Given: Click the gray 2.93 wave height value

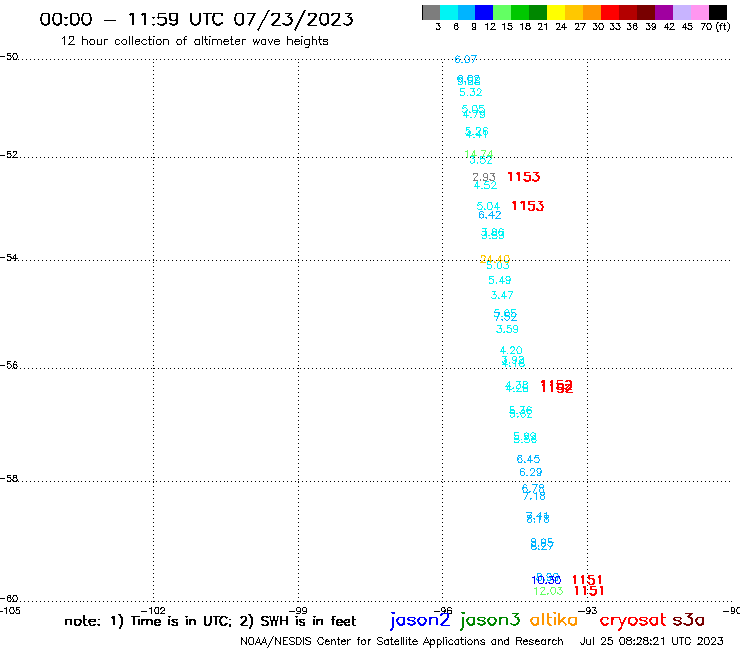Looking at the screenshot, I should [x=484, y=177].
